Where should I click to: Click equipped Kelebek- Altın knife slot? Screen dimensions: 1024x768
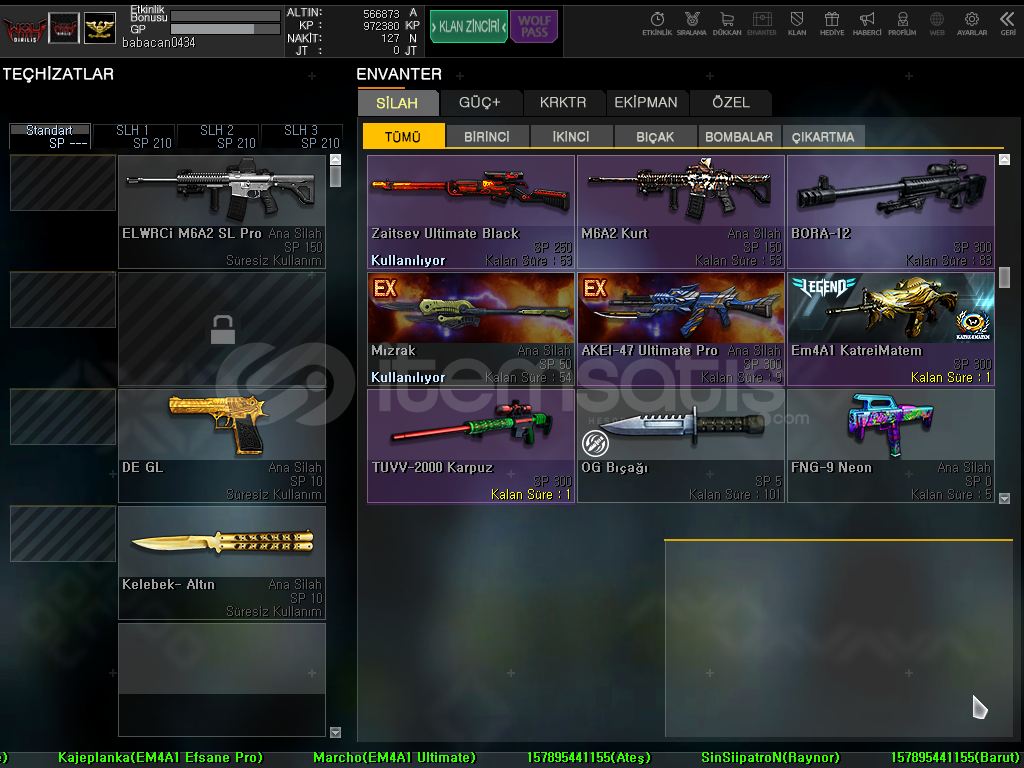[222, 563]
